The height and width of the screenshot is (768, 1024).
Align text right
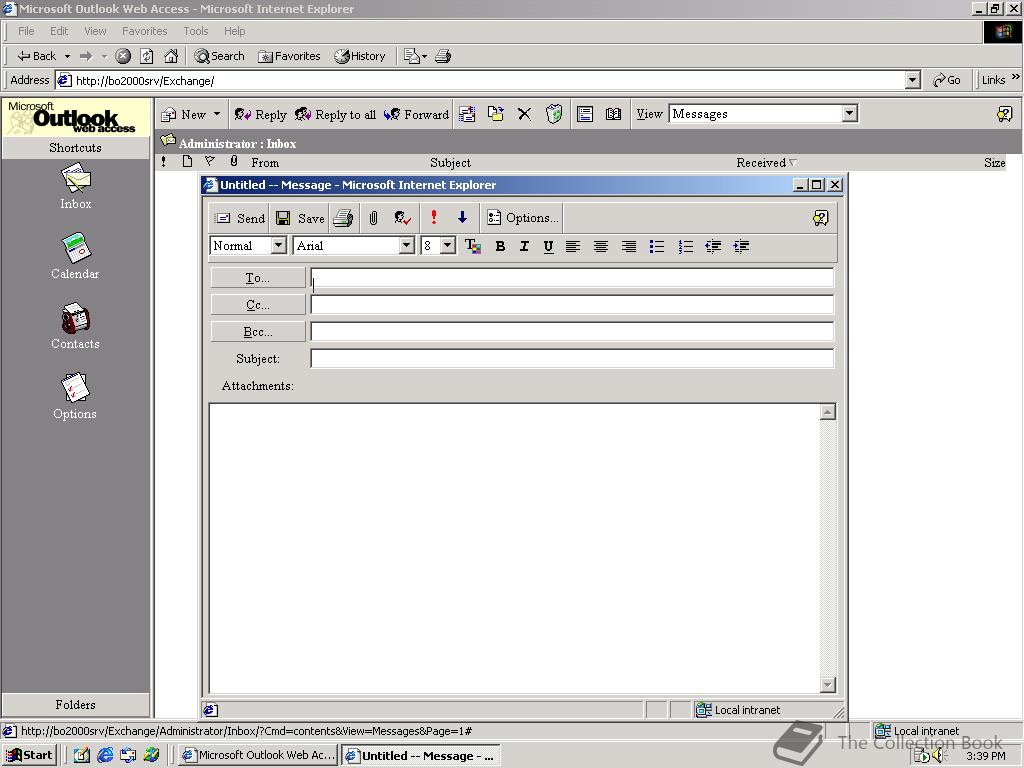pos(628,246)
